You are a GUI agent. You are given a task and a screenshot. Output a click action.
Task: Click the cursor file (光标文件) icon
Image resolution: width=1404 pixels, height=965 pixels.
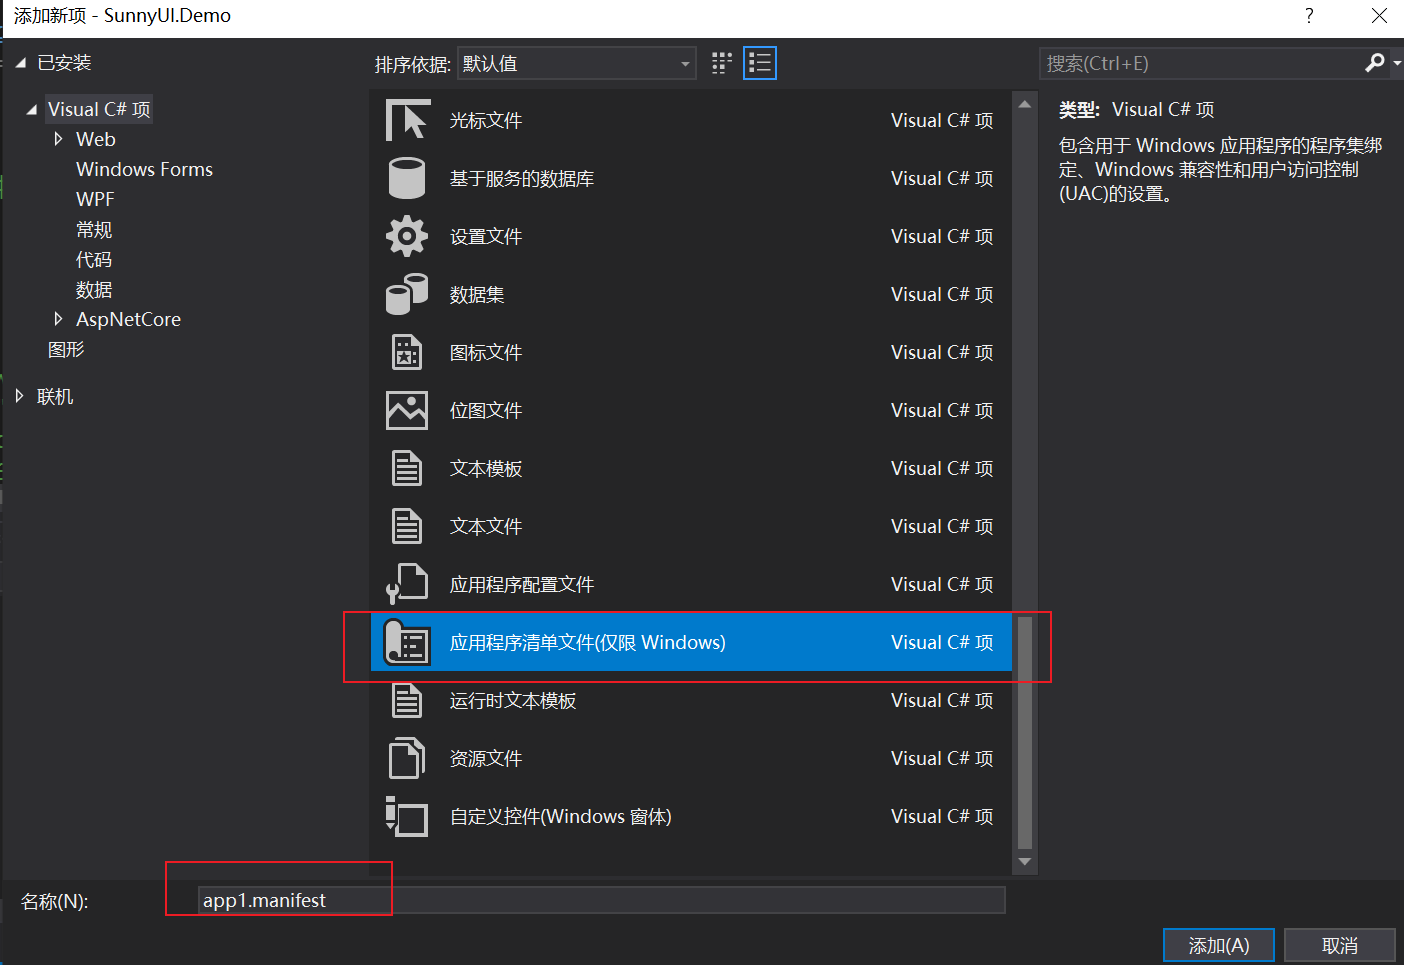click(407, 120)
